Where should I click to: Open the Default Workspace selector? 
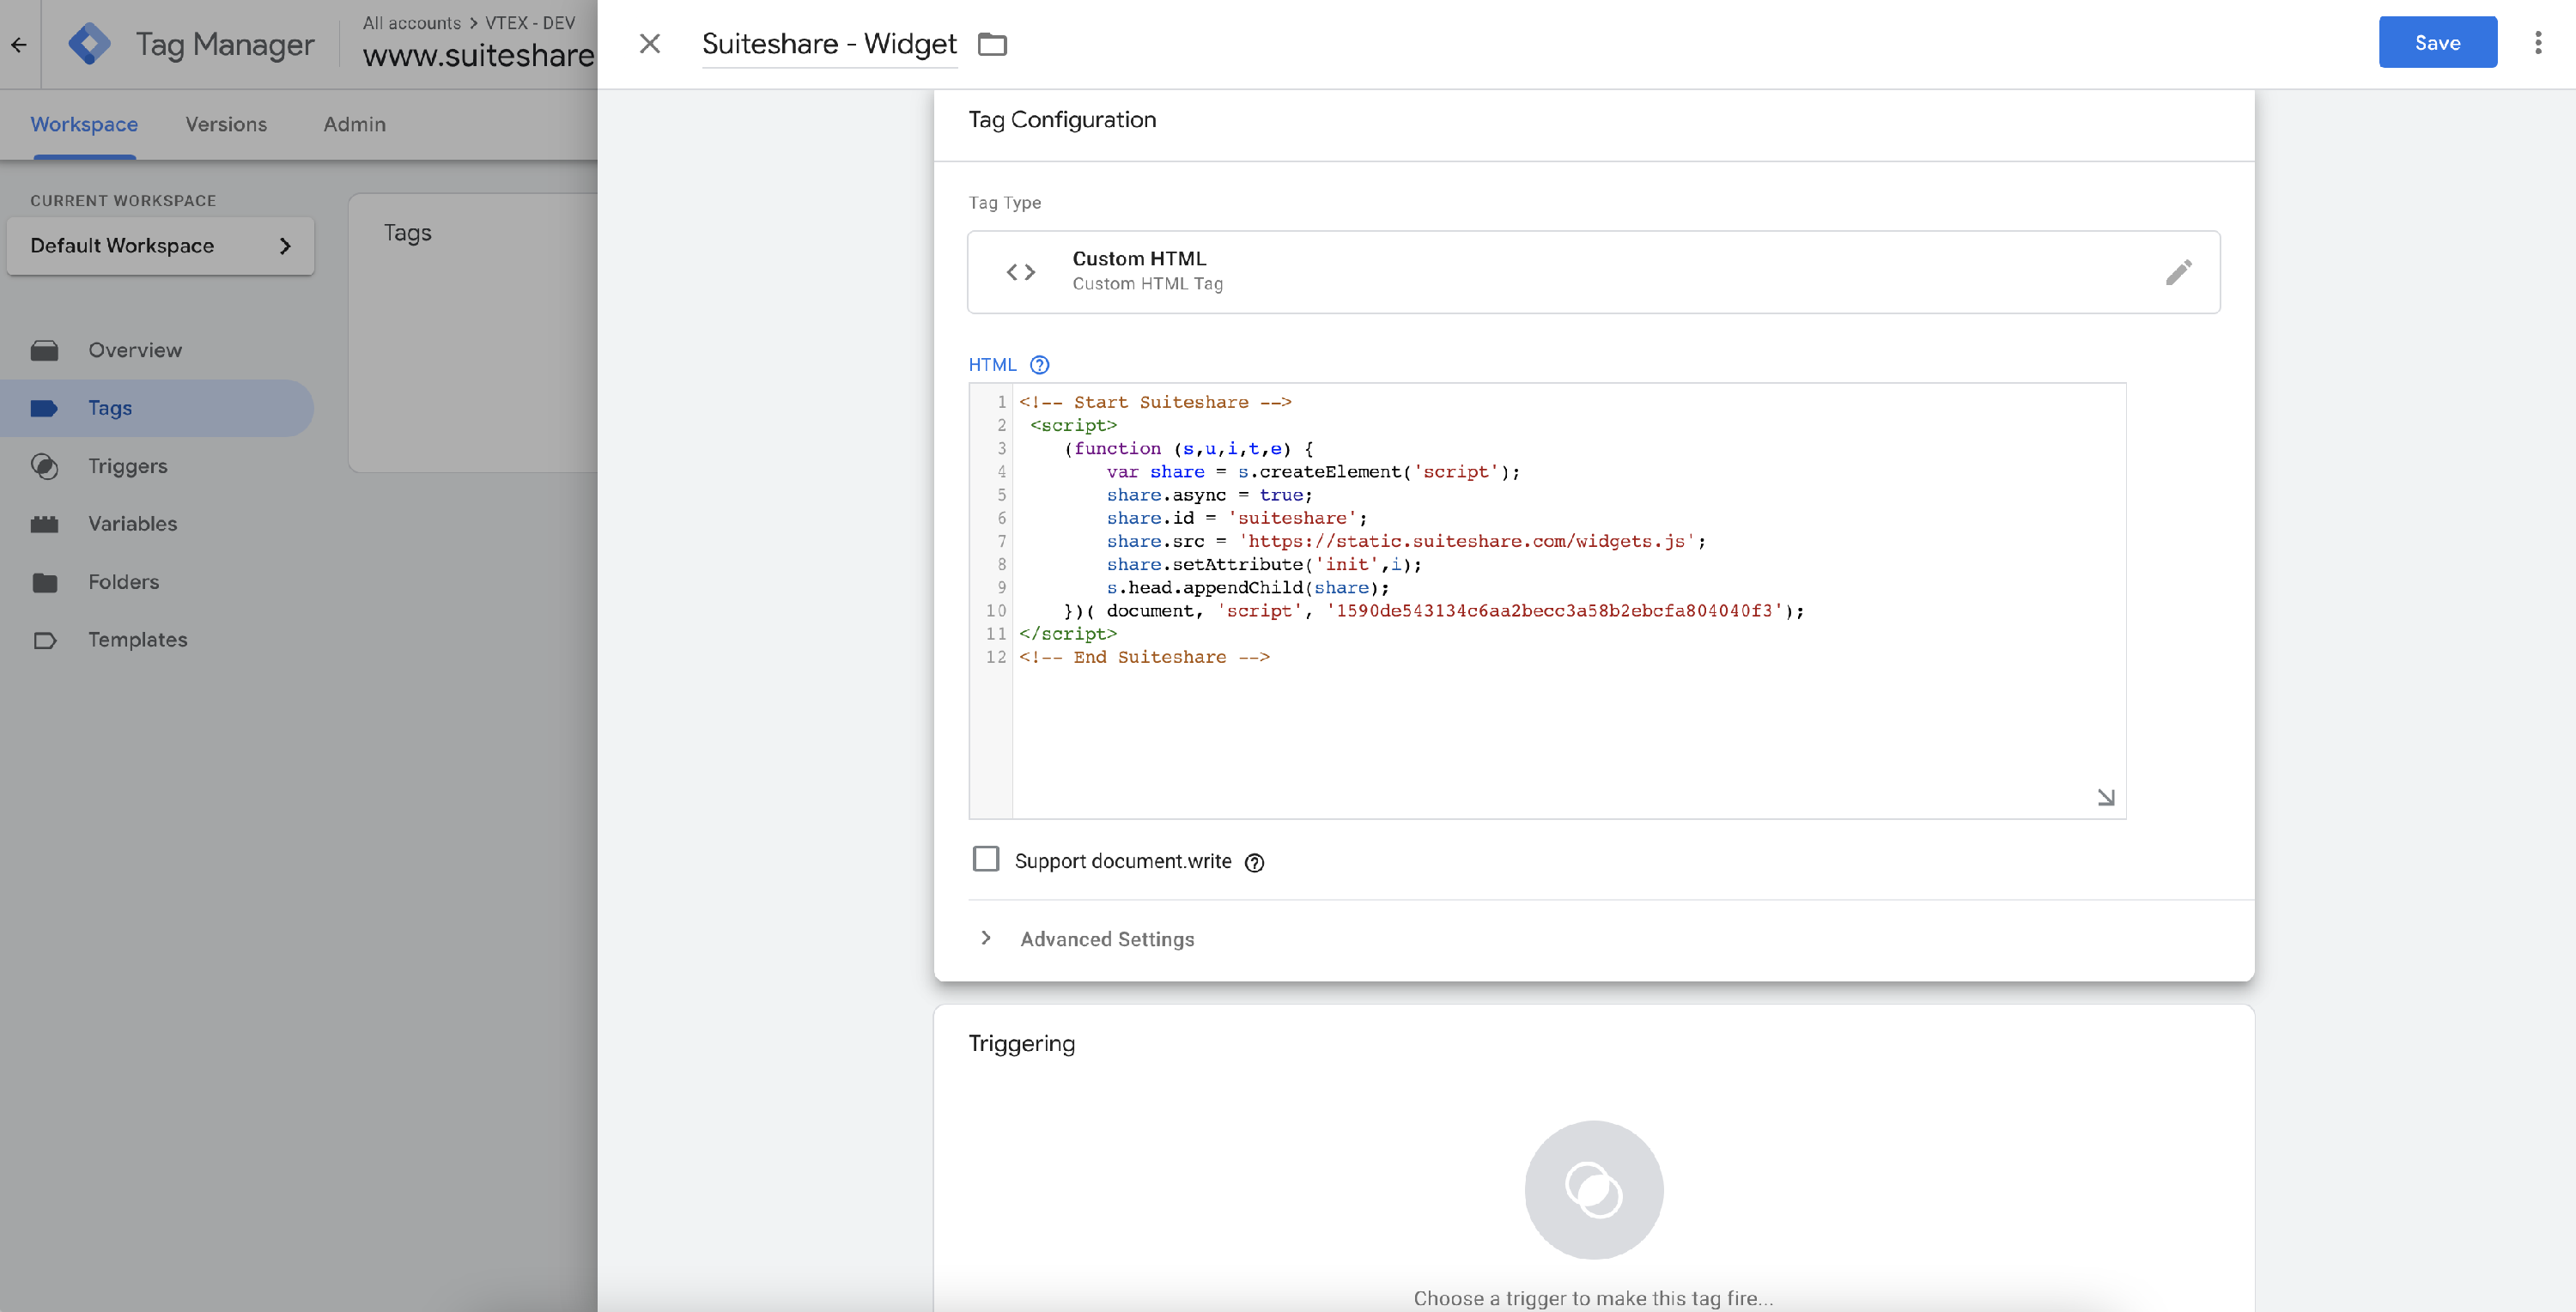pyautogui.click(x=160, y=245)
